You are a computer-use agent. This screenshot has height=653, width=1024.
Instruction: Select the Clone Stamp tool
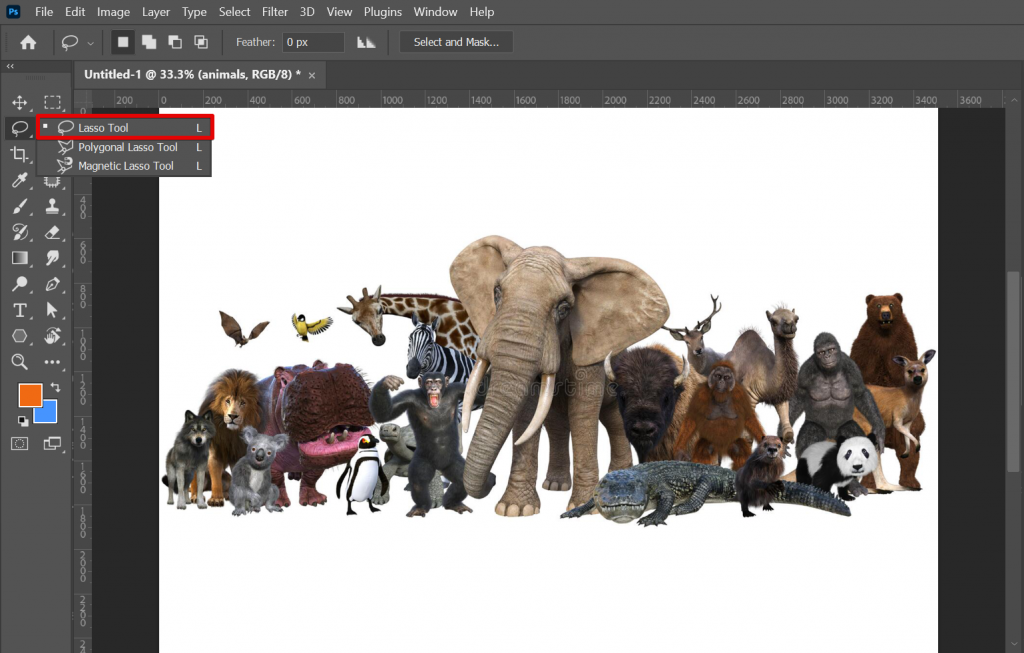(x=52, y=206)
